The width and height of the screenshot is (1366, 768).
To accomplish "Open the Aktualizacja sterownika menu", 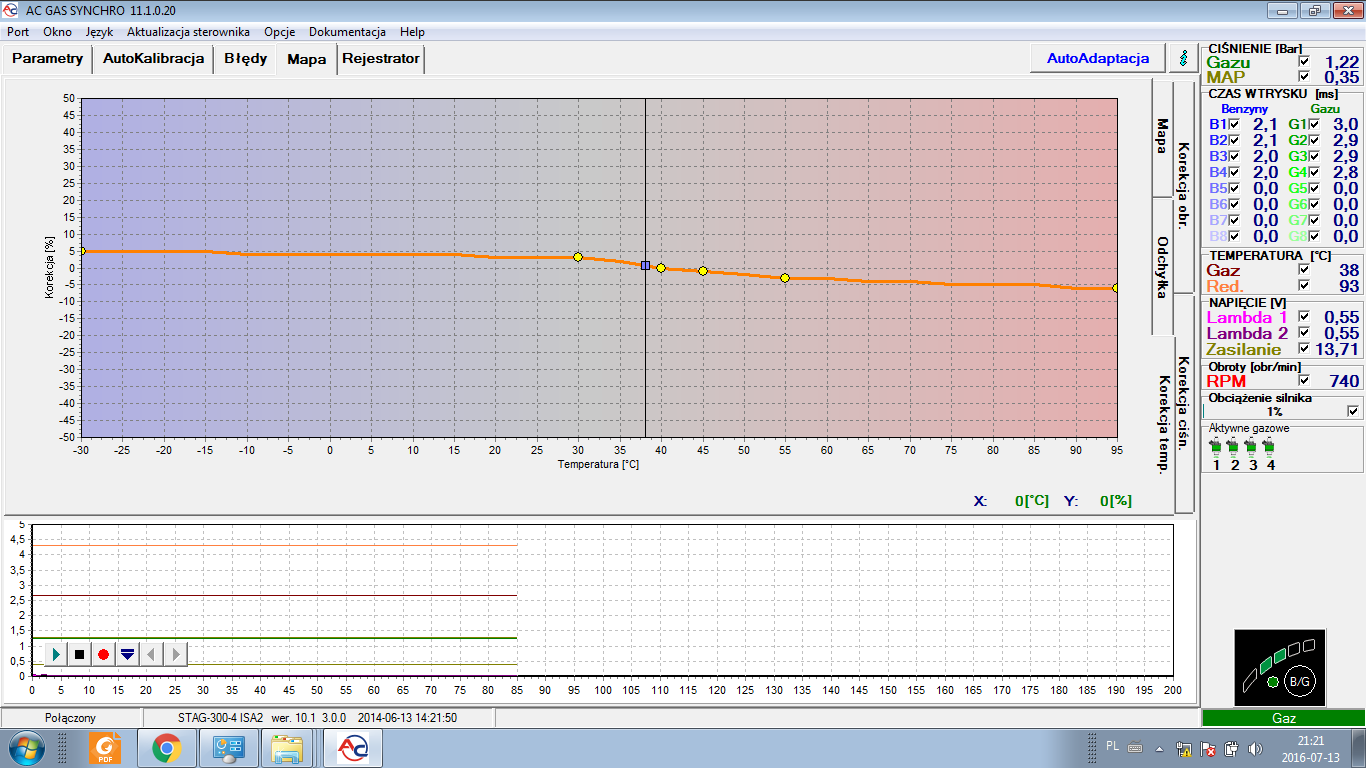I will pyautogui.click(x=188, y=32).
